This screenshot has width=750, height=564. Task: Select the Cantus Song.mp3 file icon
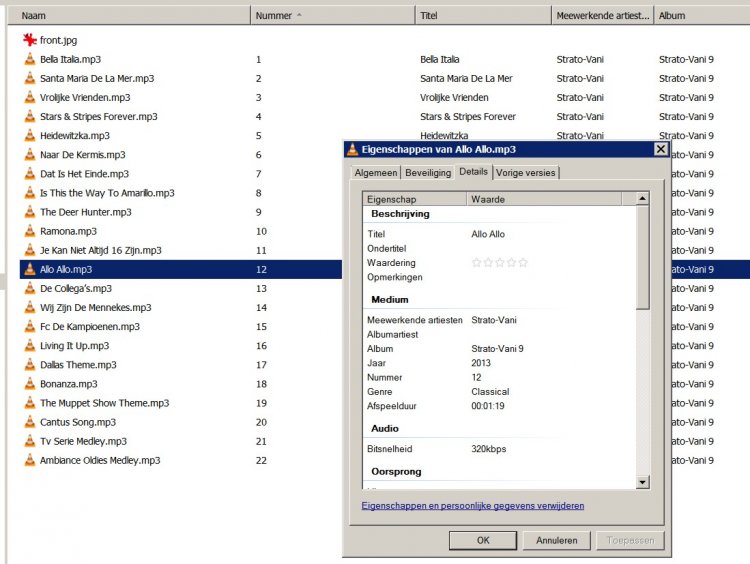[x=29, y=422]
